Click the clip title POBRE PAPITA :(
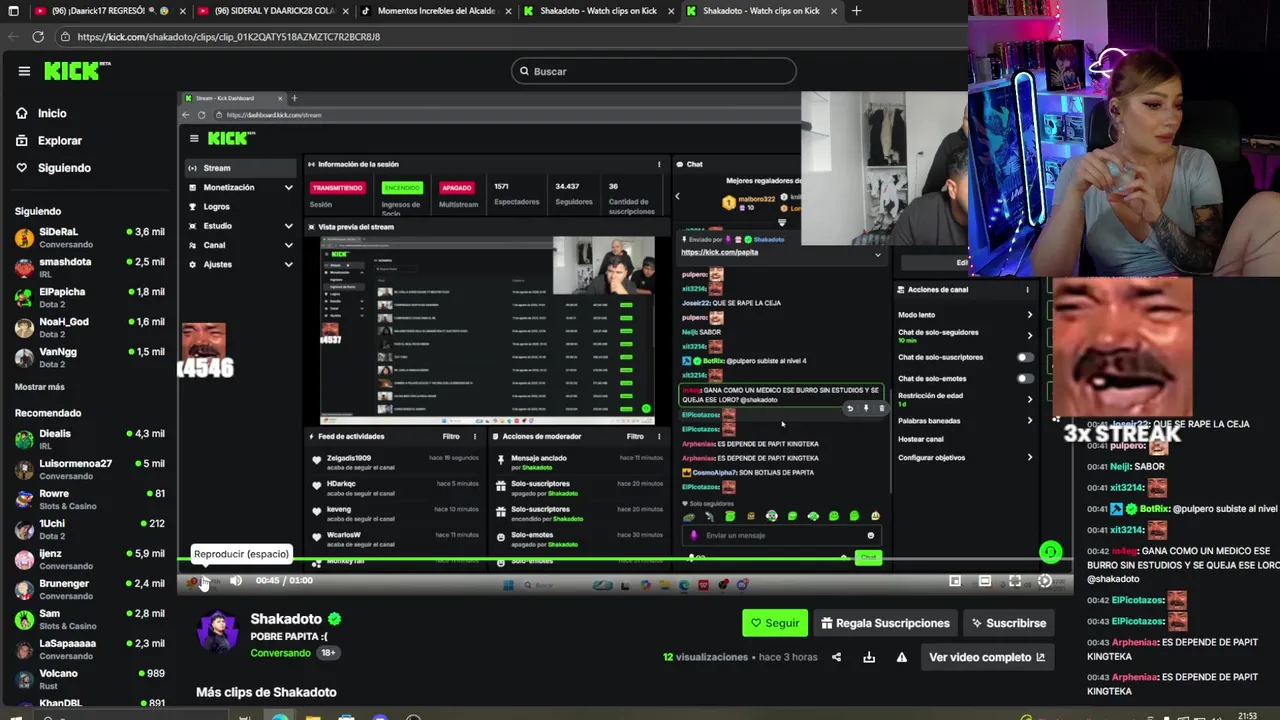The image size is (1280, 720). (289, 637)
